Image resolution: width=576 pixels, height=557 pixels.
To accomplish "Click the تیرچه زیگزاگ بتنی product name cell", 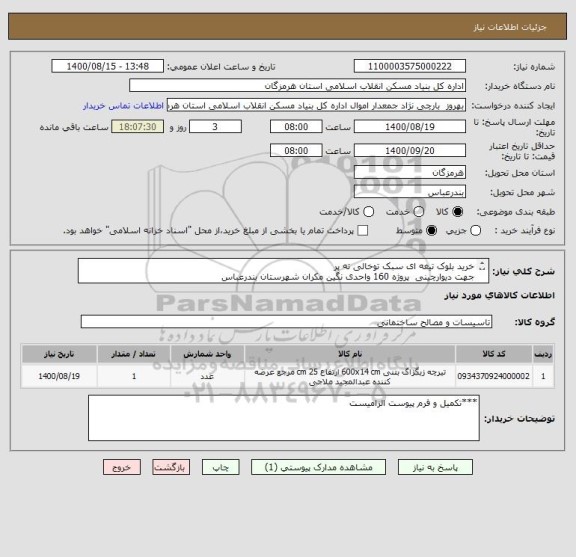I will click(350, 376).
